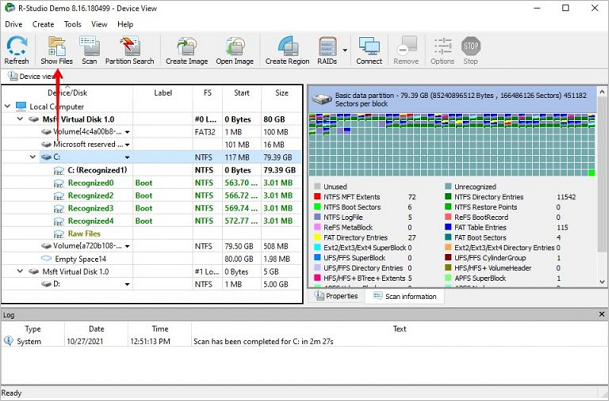Screen dimensions: 609x401
Task: Click the bright green block in disk map
Action: tap(592, 173)
